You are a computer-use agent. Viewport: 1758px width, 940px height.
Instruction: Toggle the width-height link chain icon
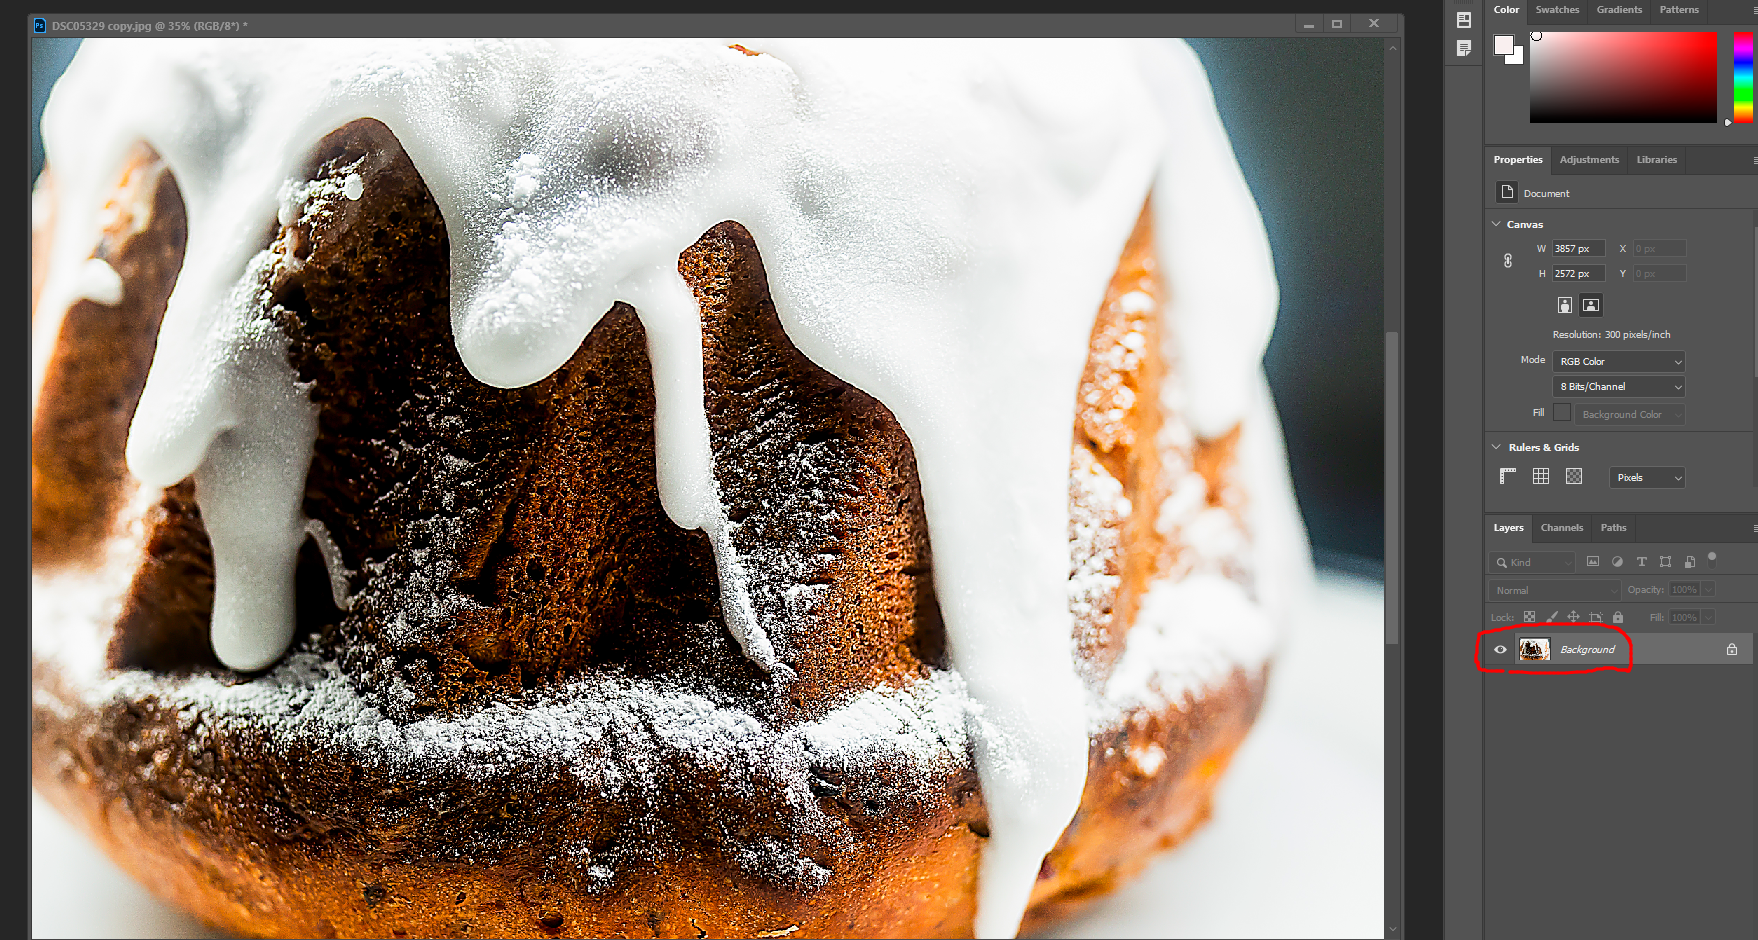1508,261
